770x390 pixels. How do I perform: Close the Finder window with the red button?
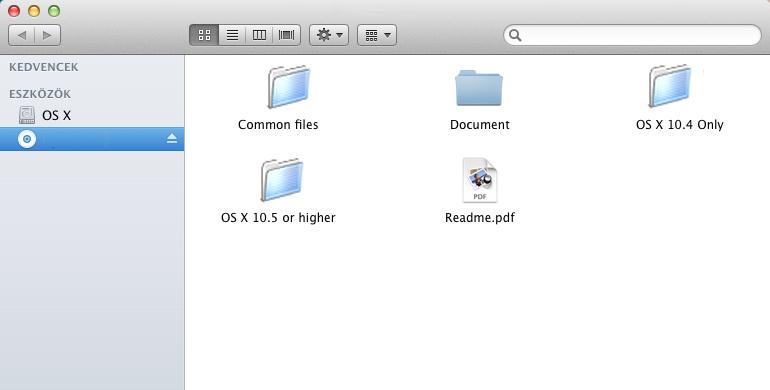click(14, 10)
